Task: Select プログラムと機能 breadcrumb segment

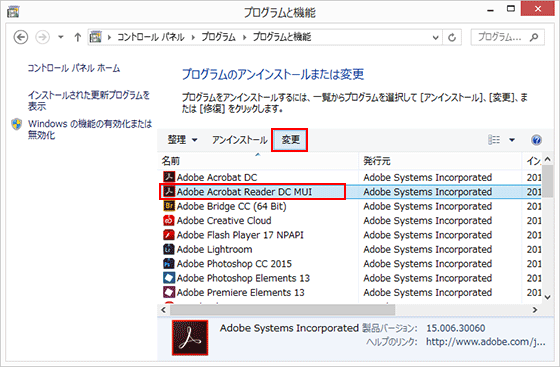Action: (282, 37)
